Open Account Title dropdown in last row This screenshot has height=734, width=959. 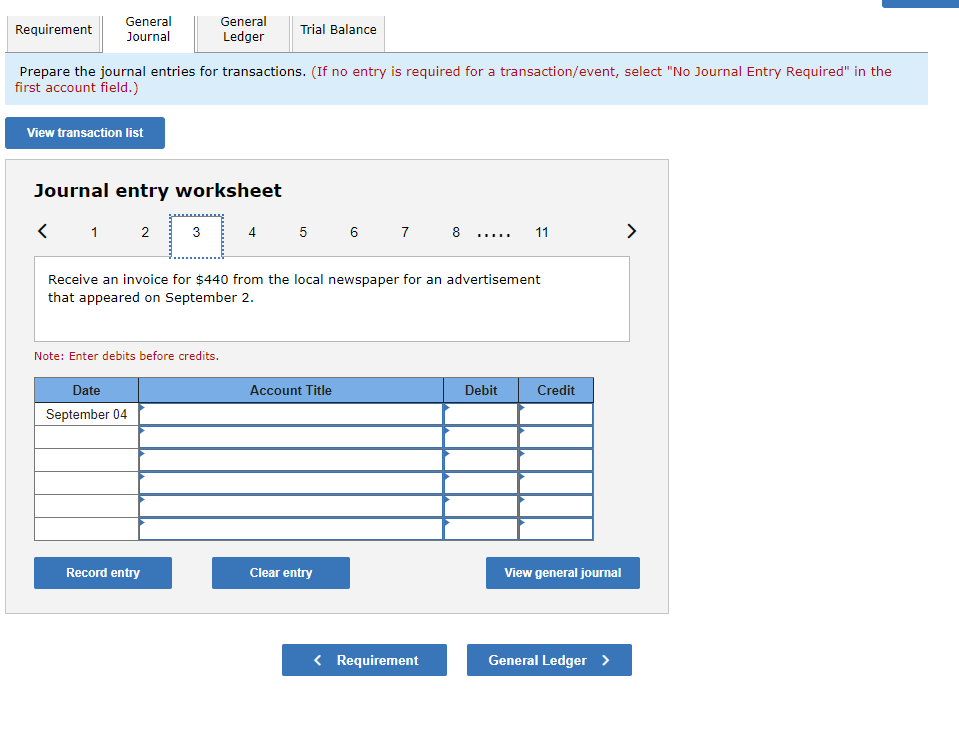click(x=291, y=529)
